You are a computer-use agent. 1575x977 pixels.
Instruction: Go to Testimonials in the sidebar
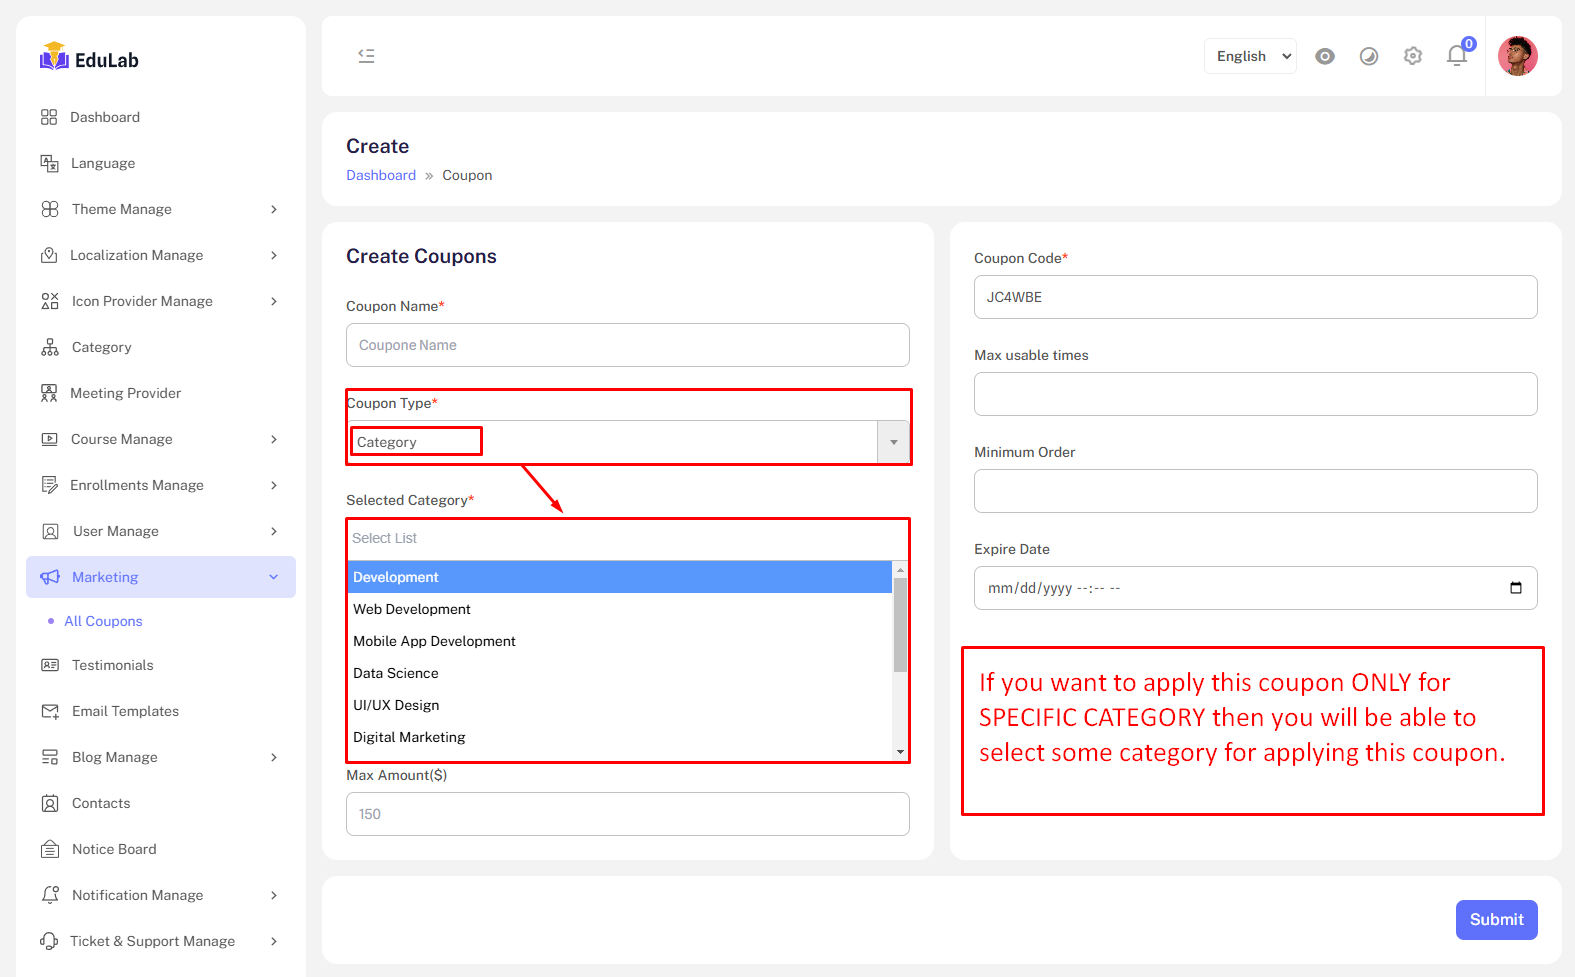pos(112,665)
